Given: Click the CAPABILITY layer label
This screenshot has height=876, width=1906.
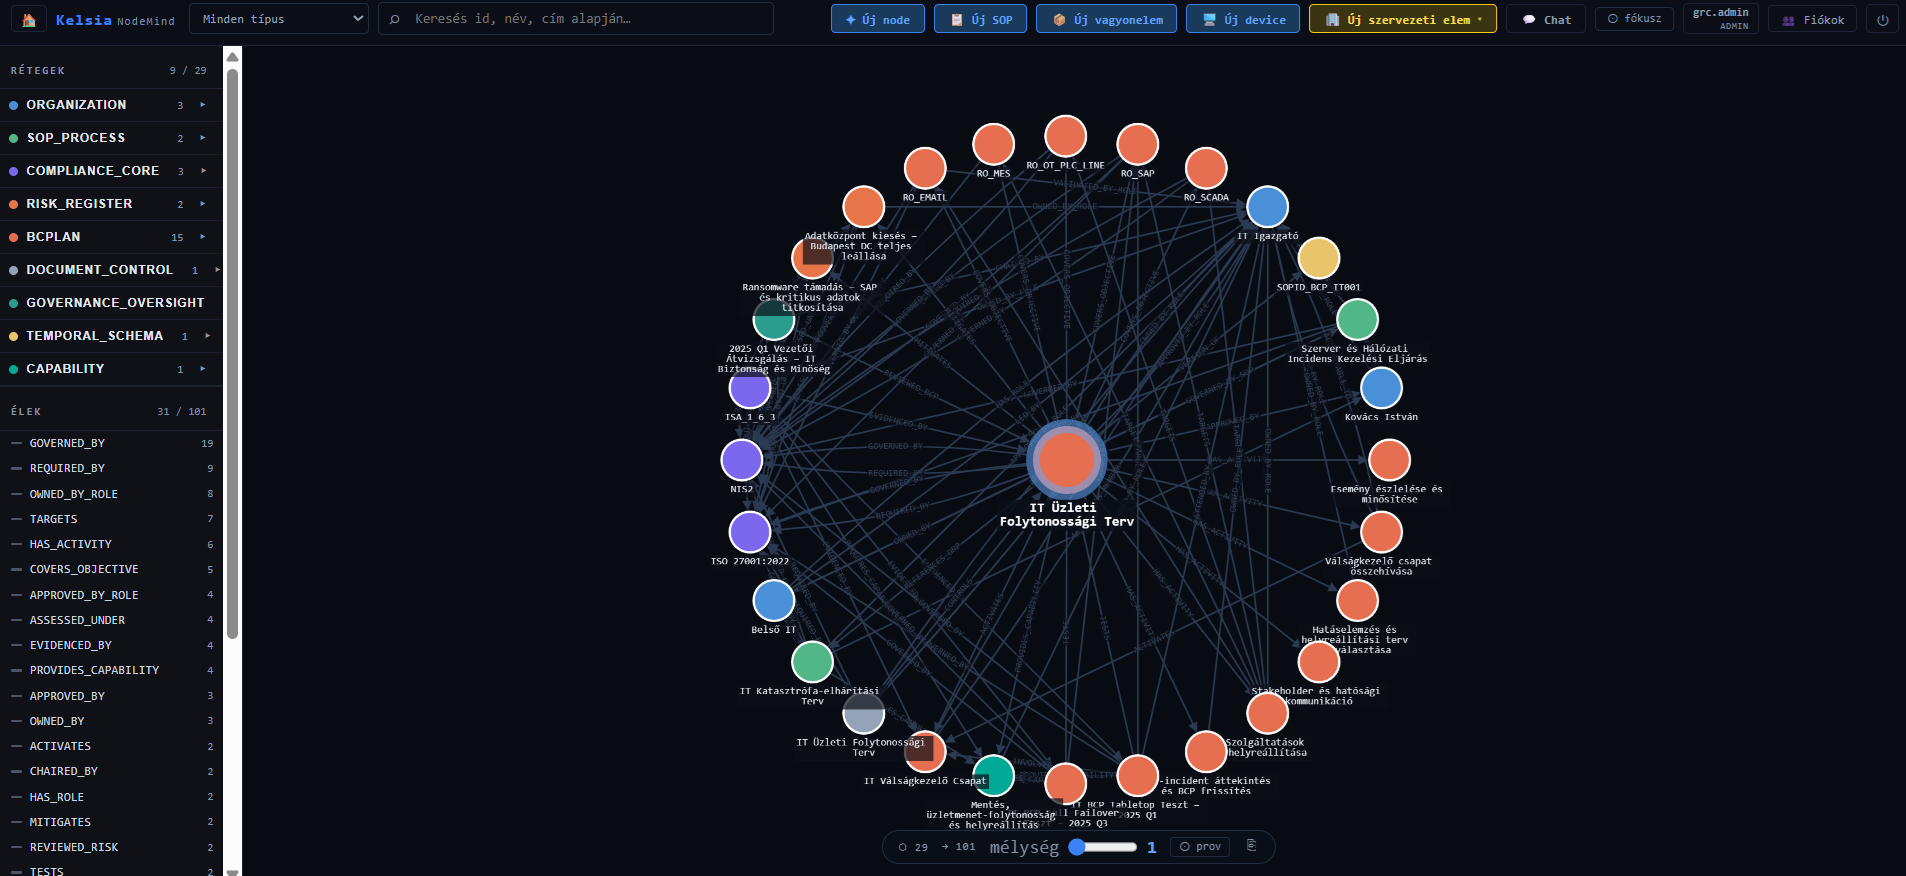Looking at the screenshot, I should [x=65, y=369].
